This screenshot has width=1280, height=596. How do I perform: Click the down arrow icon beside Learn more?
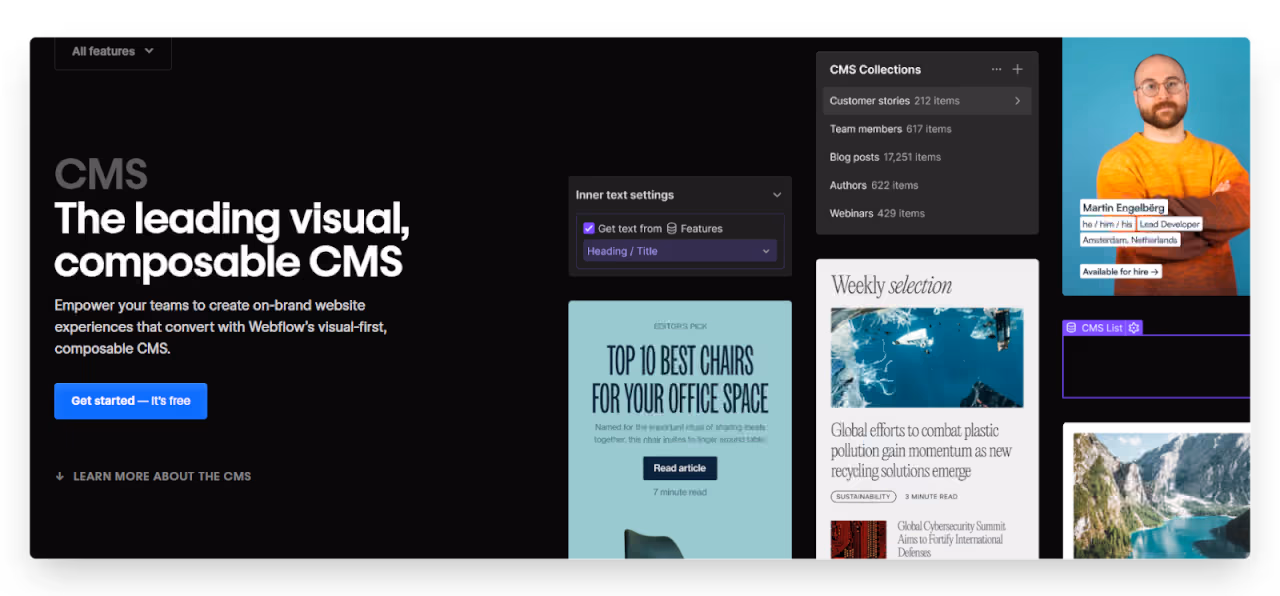tap(60, 477)
